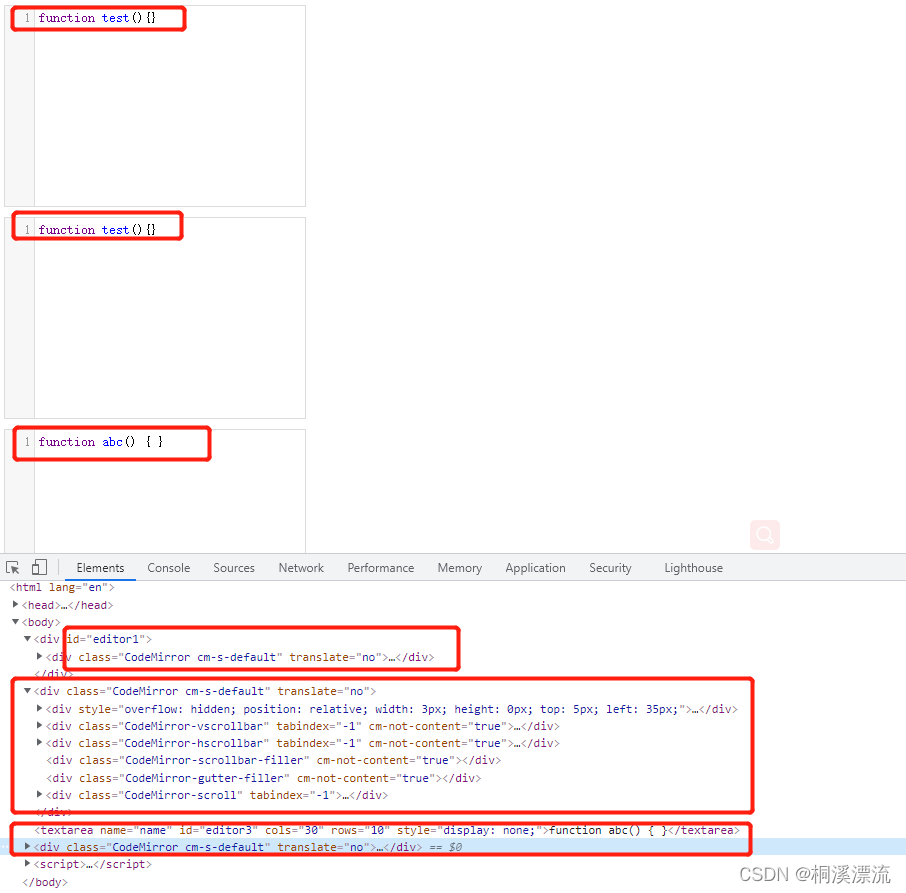The width and height of the screenshot is (906, 893).
Task: Switch to the Network tab
Action: pos(301,568)
